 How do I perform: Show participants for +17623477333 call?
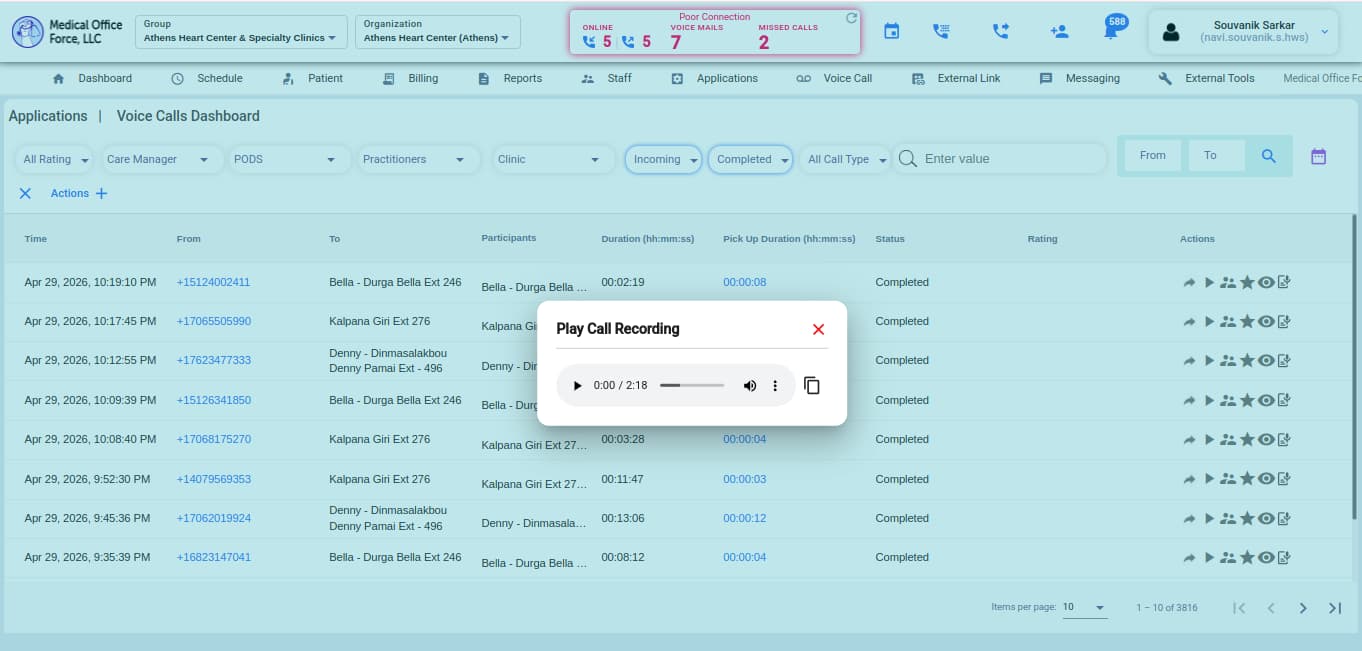tap(1227, 361)
